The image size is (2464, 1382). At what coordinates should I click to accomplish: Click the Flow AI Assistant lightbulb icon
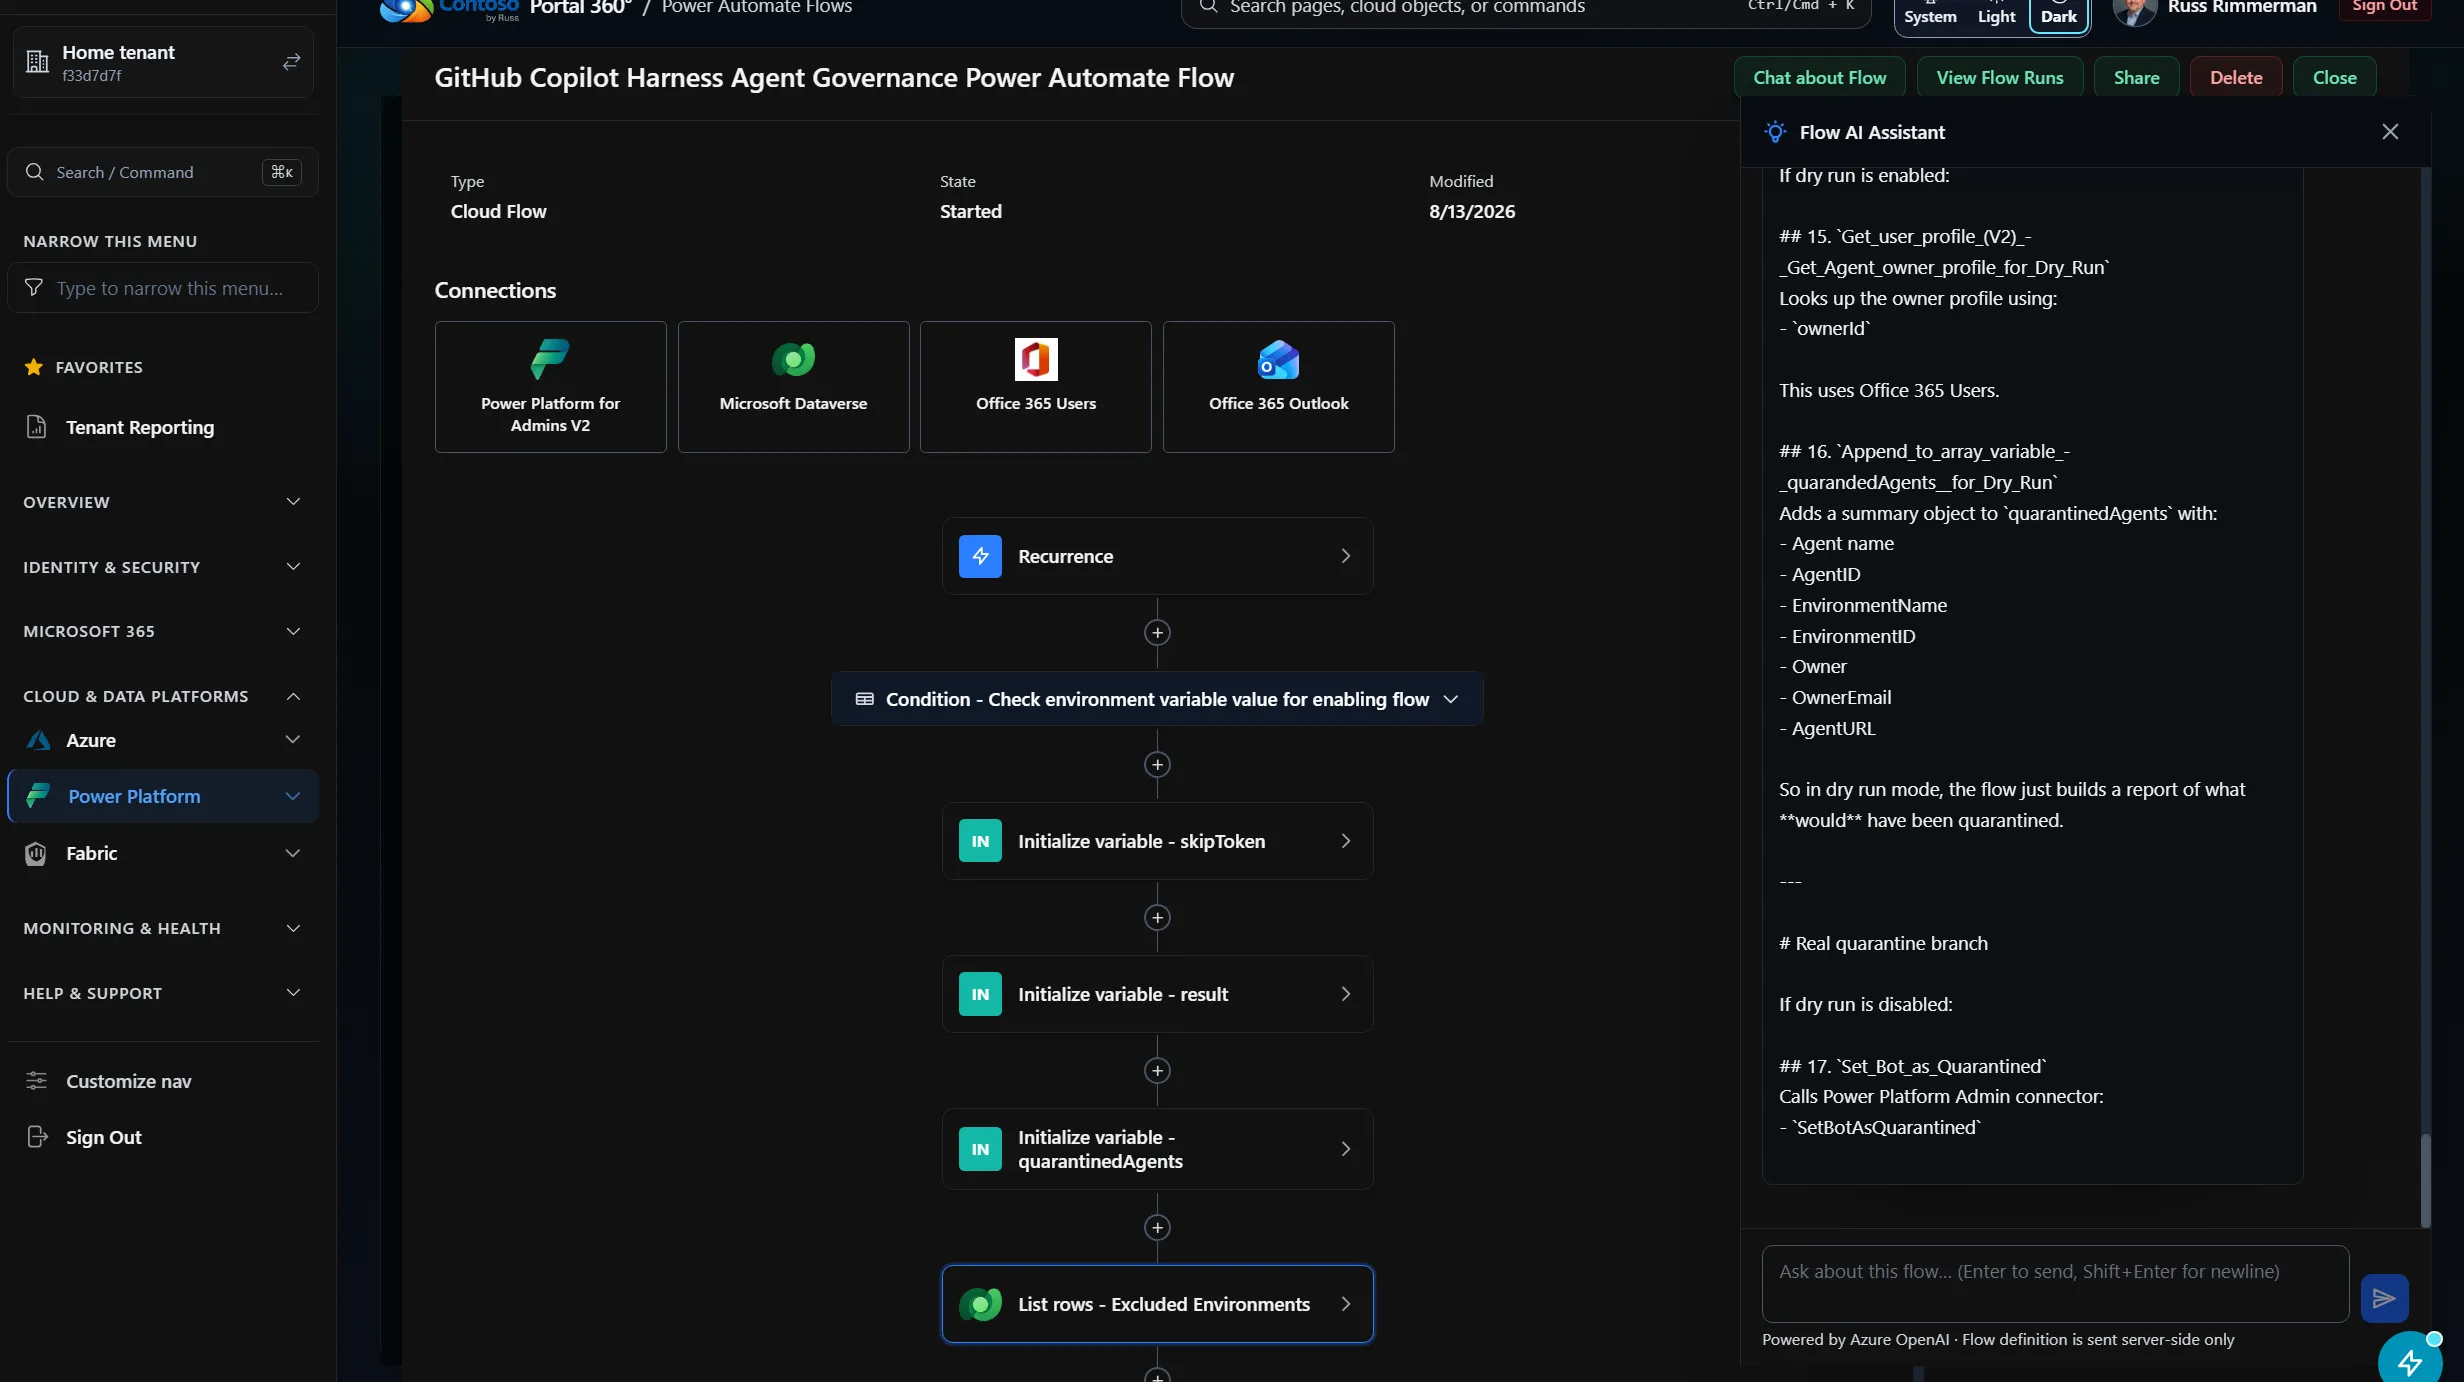[1775, 132]
